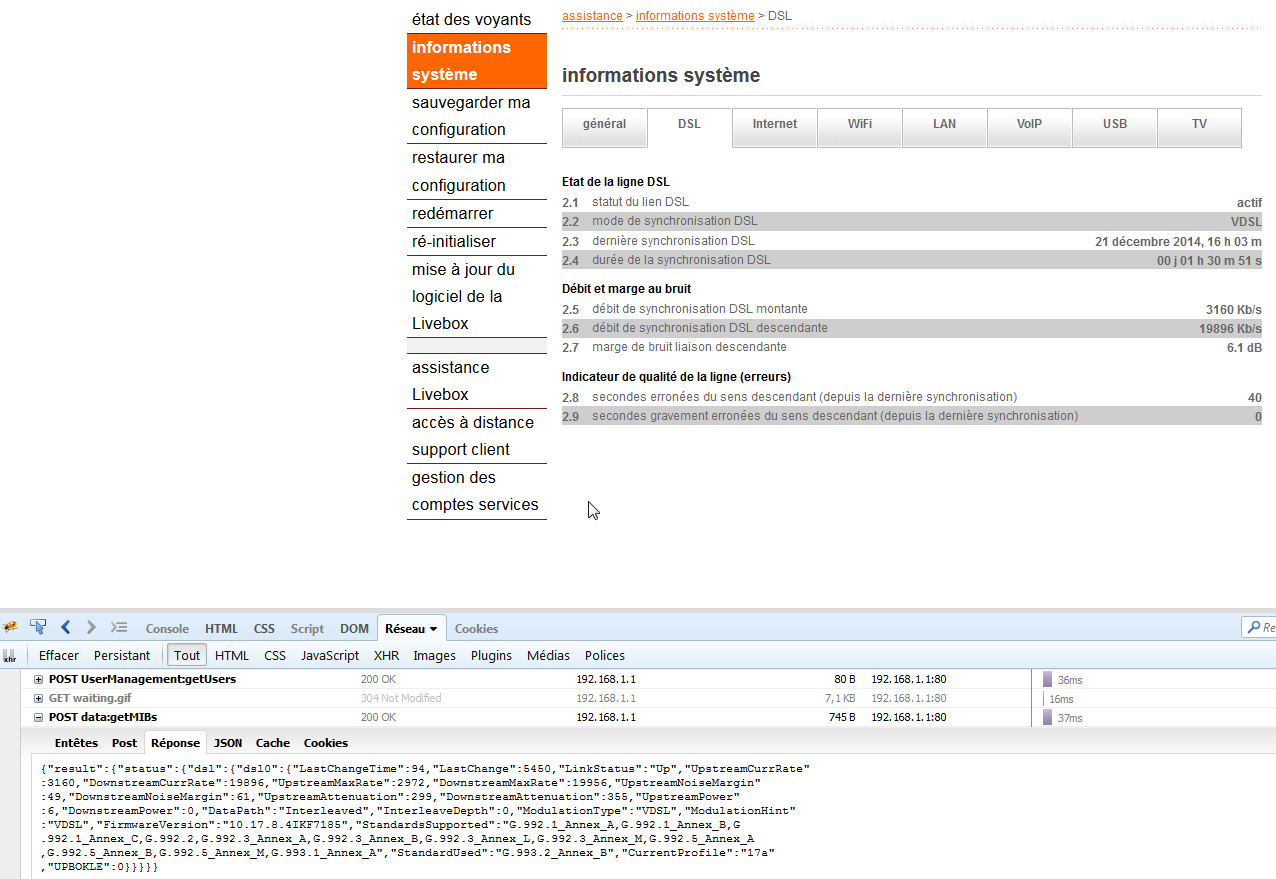Open the JSON response tab
The image size is (1276, 879).
tap(227, 743)
